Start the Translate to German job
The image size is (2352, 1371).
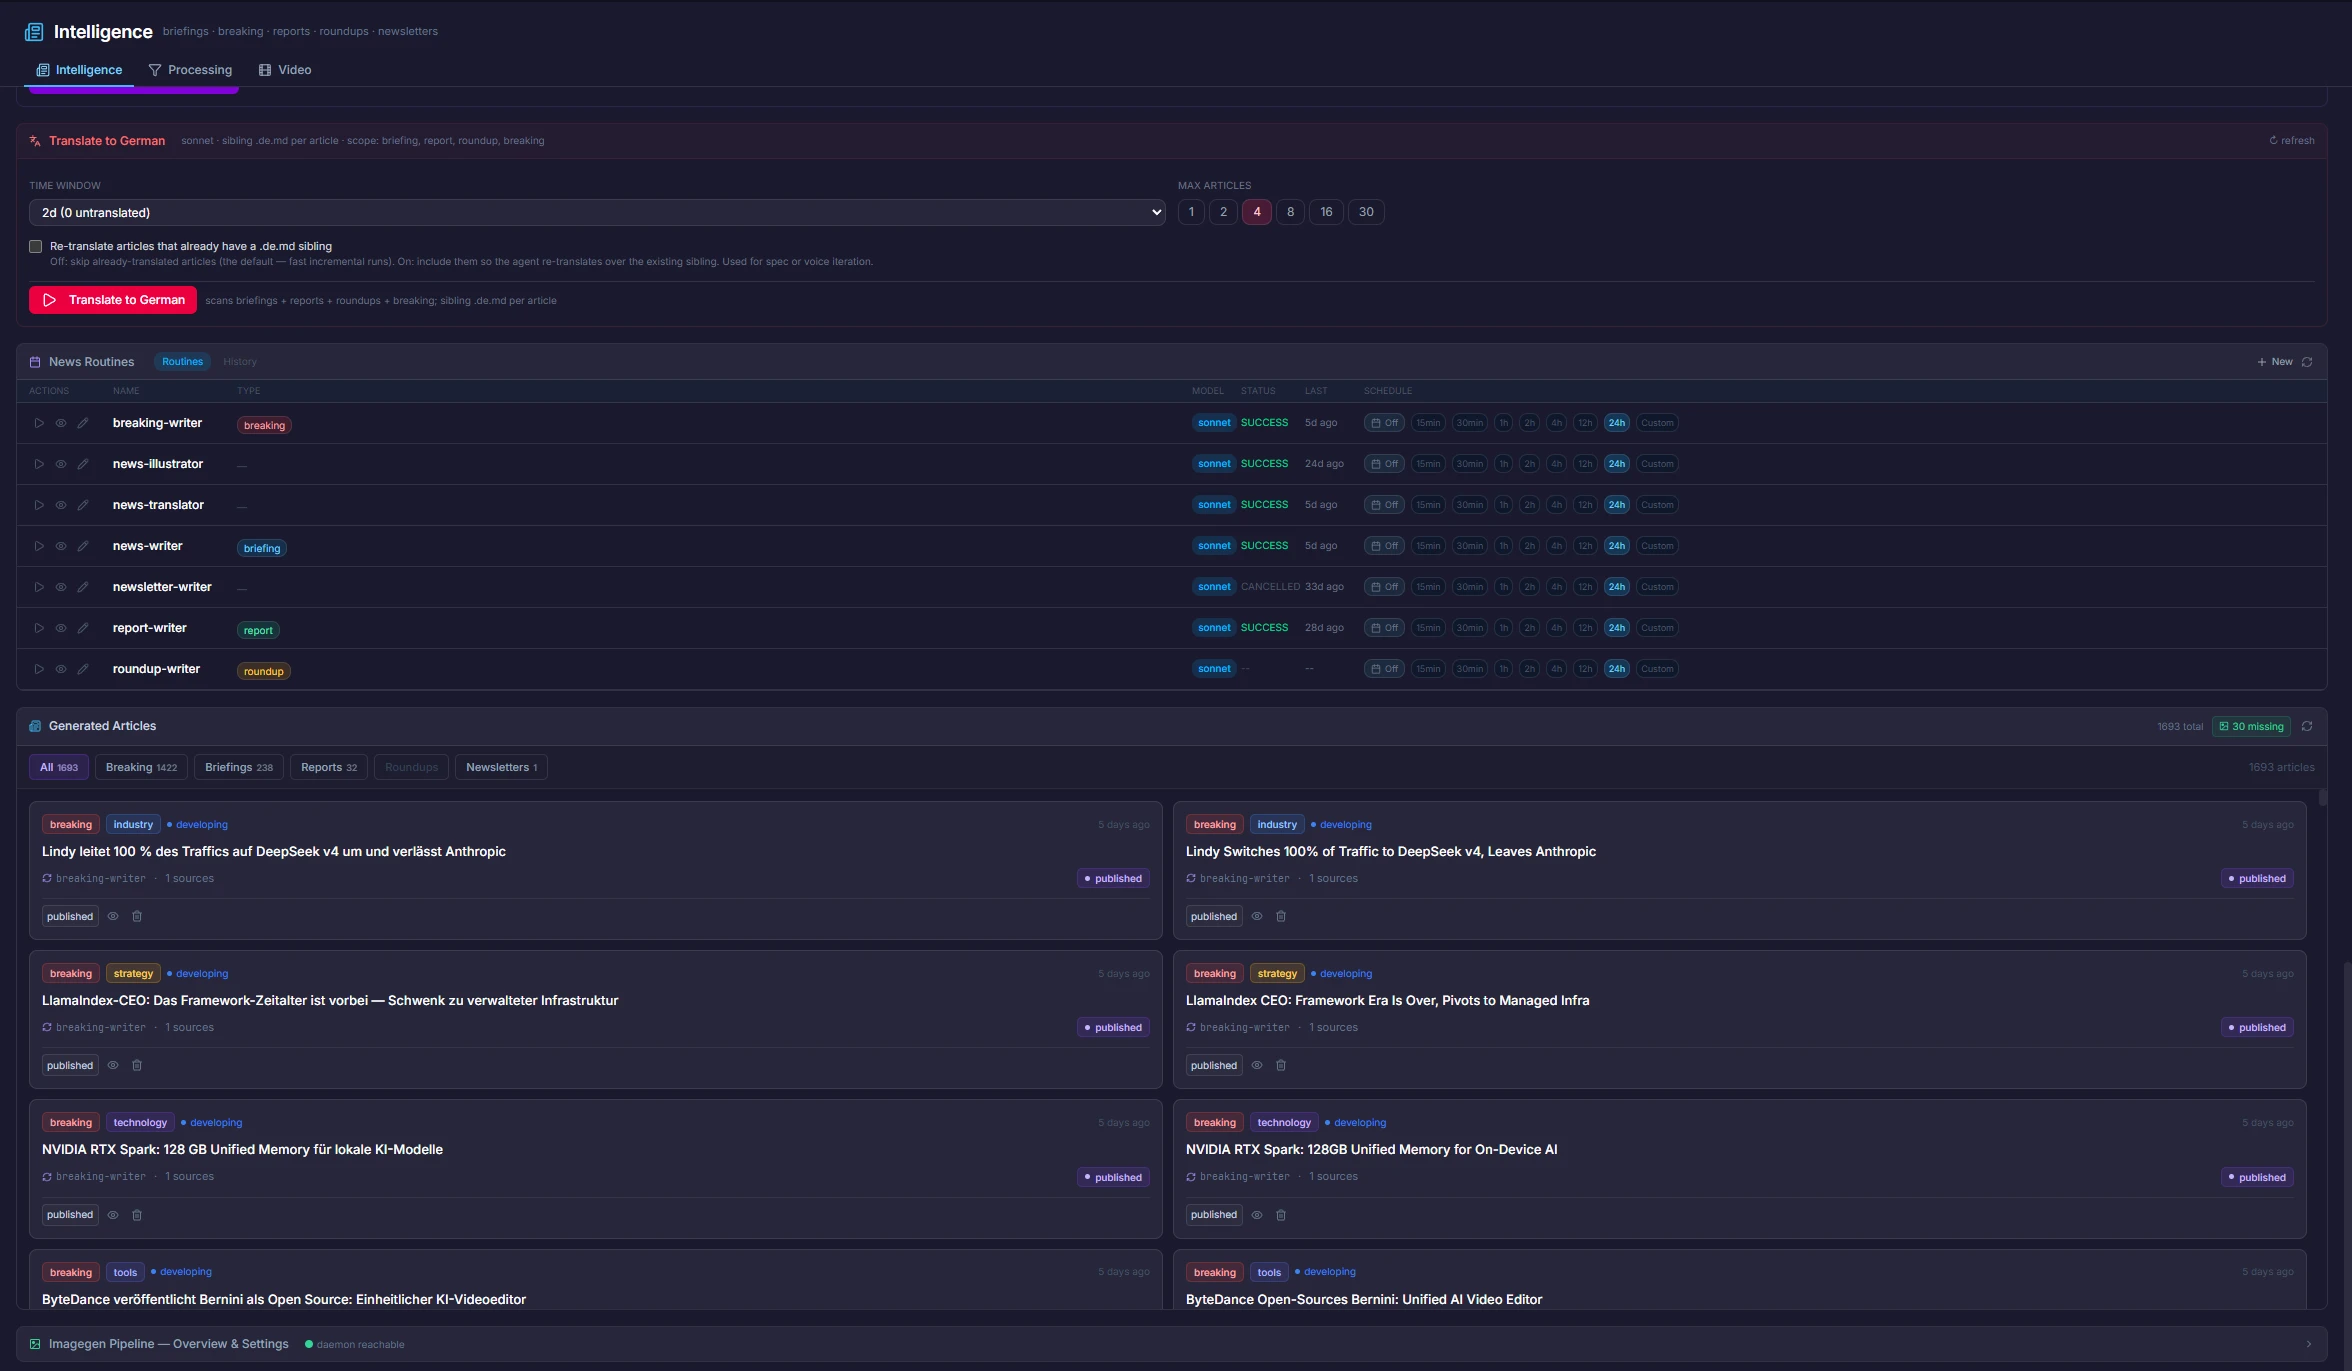pos(113,300)
